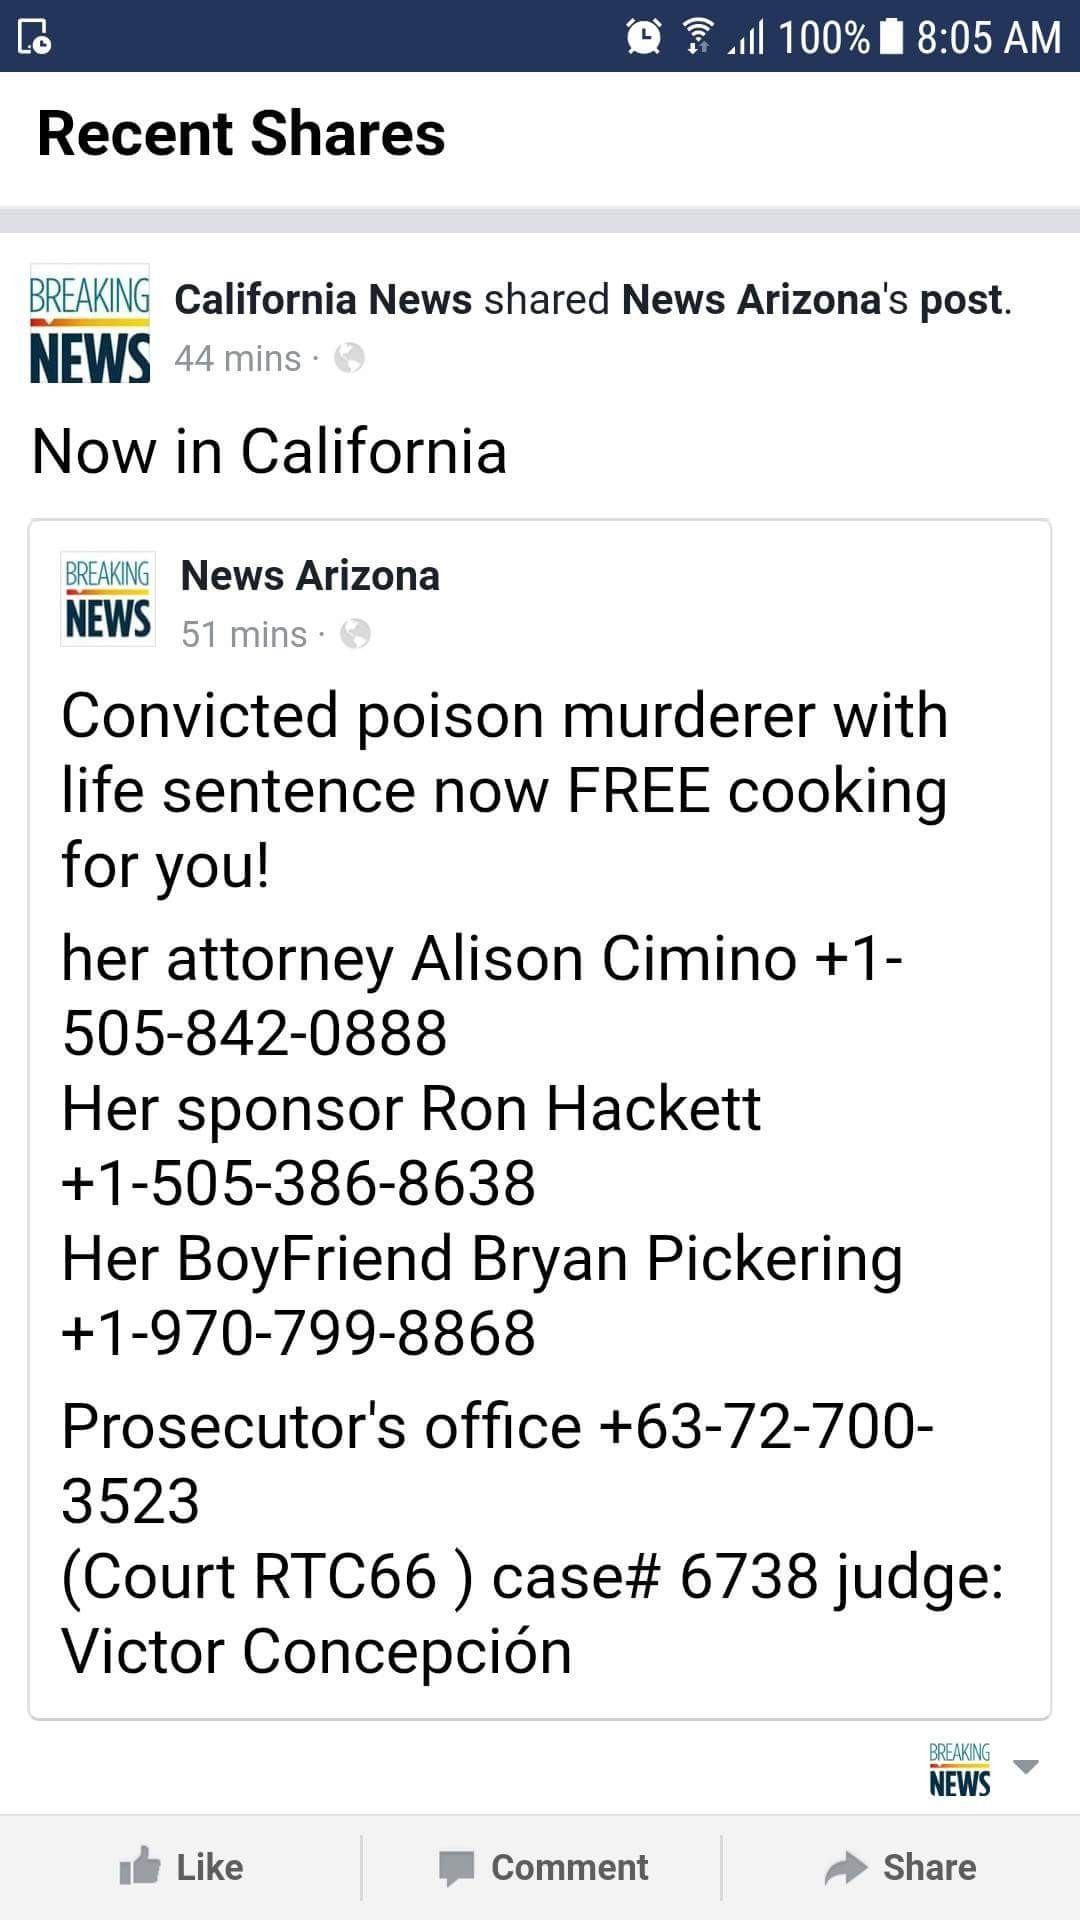This screenshot has width=1080, height=1920.
Task: Open the California News page link
Action: click(x=322, y=300)
